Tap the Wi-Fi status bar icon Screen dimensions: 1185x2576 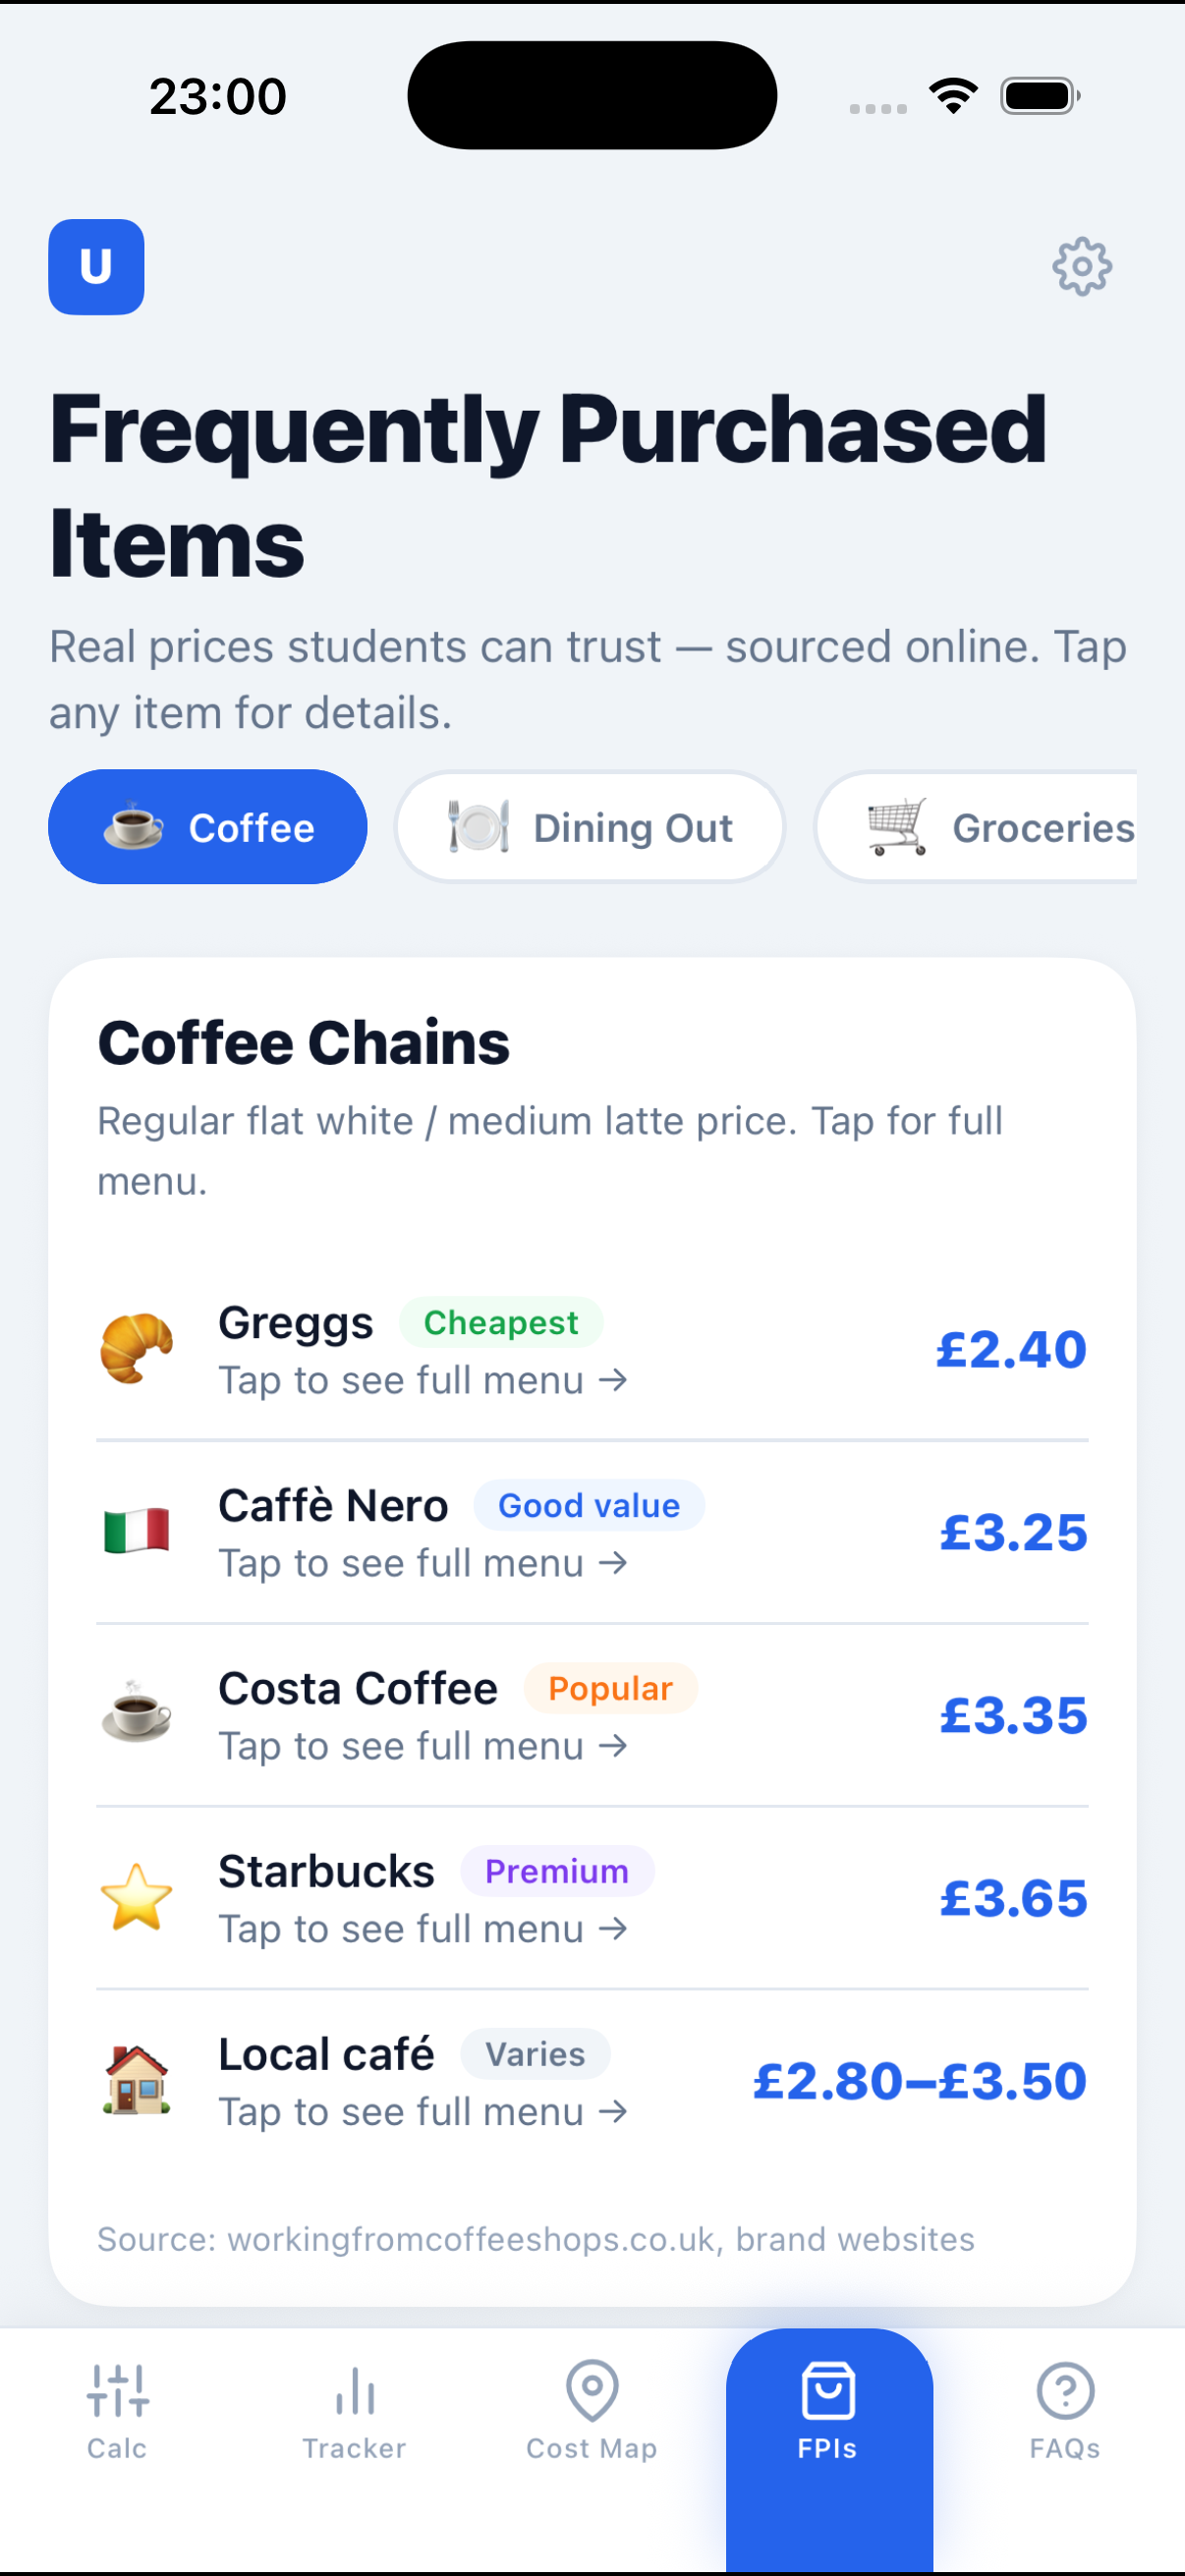click(953, 96)
